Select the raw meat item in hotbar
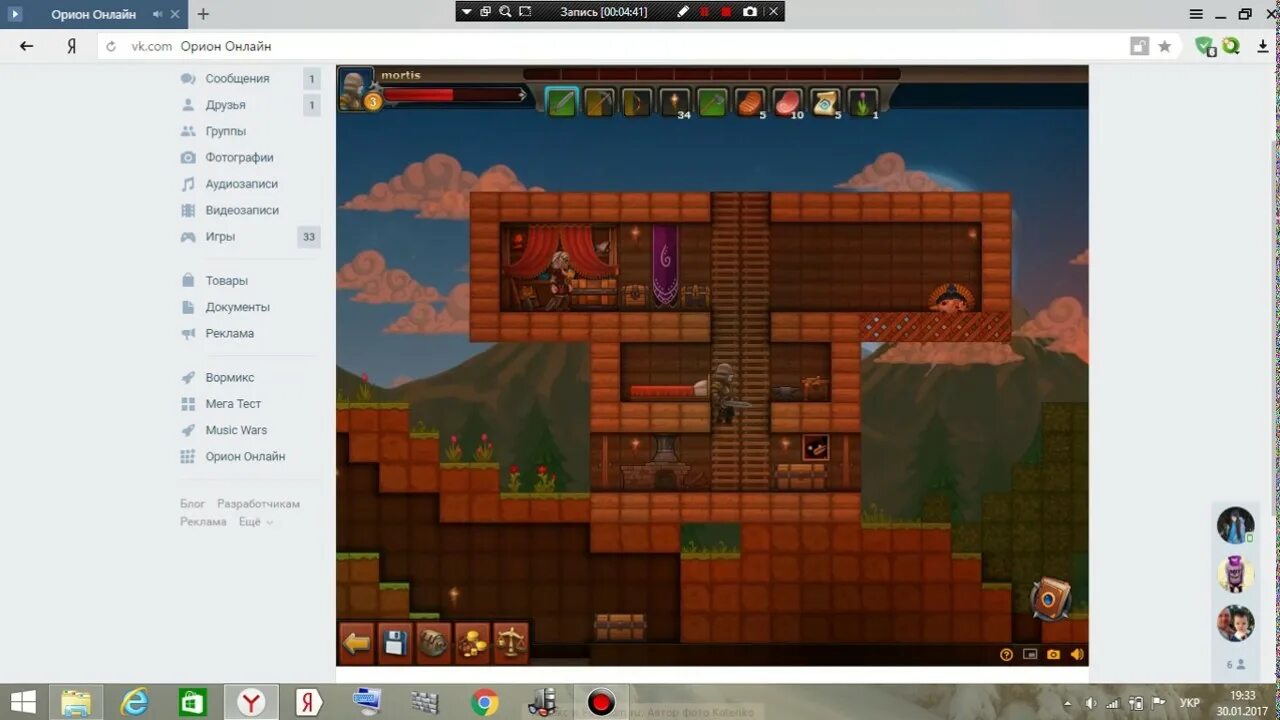Viewport: 1280px width, 720px height. tap(788, 103)
